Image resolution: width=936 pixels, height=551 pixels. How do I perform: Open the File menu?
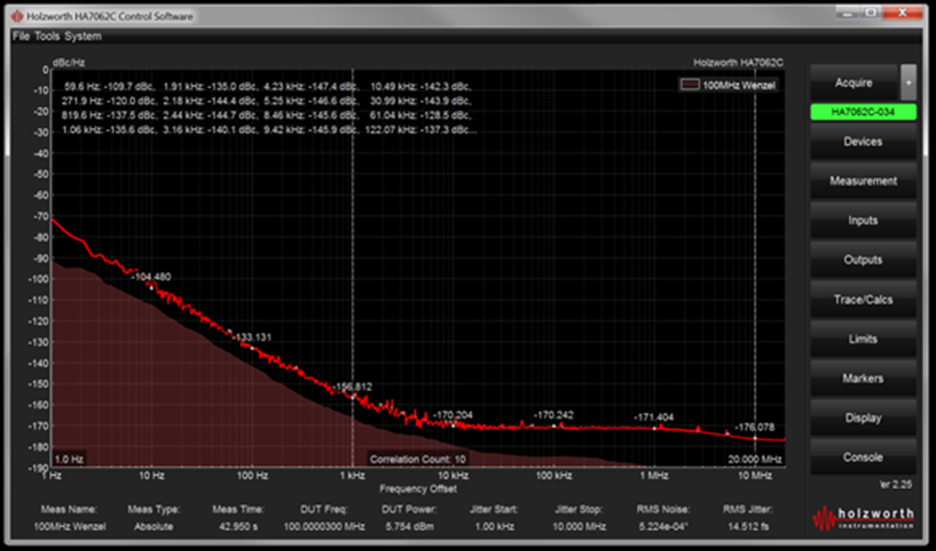pyautogui.click(x=20, y=36)
